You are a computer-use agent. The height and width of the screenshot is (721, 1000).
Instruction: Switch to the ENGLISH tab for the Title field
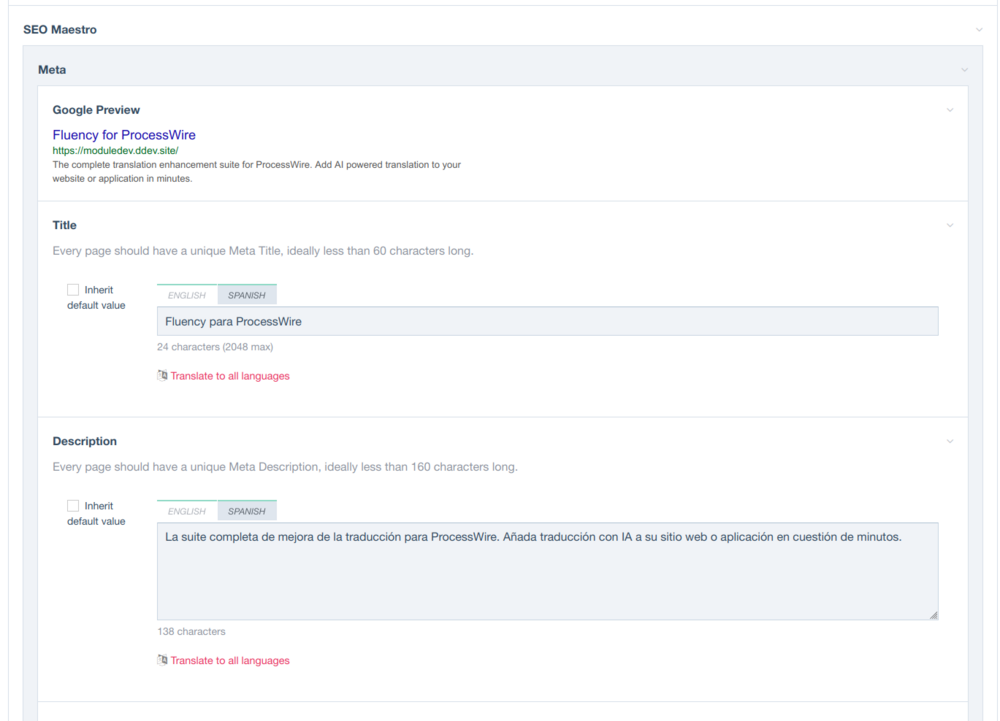[x=186, y=294]
